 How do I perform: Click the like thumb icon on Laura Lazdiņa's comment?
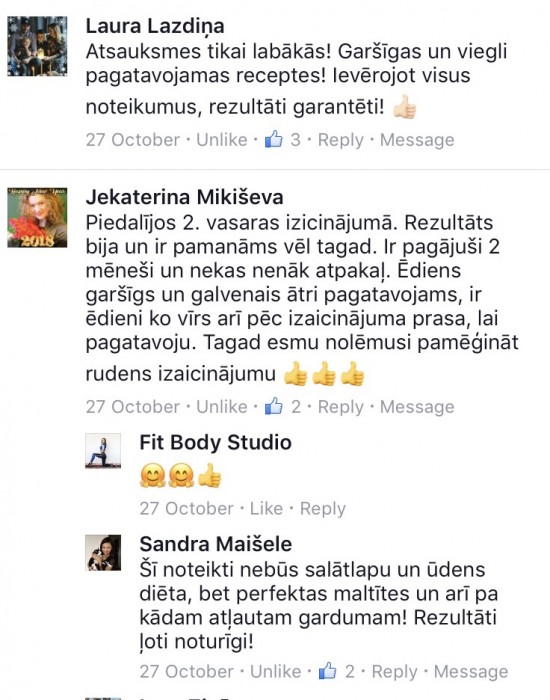point(274,139)
